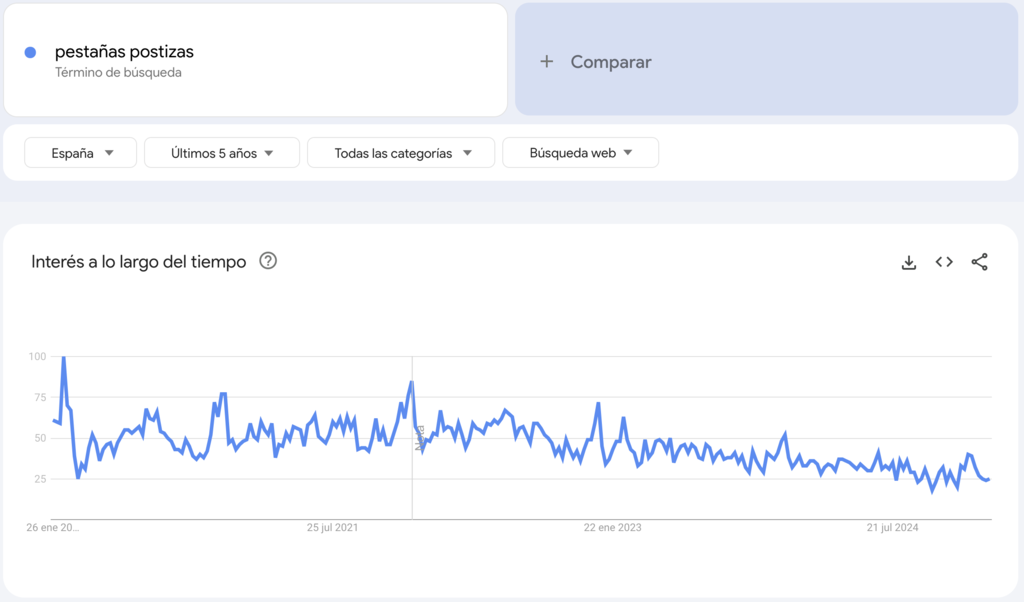Click the plus icon in Comparar box
Image resolution: width=1024 pixels, height=602 pixels.
pos(546,61)
